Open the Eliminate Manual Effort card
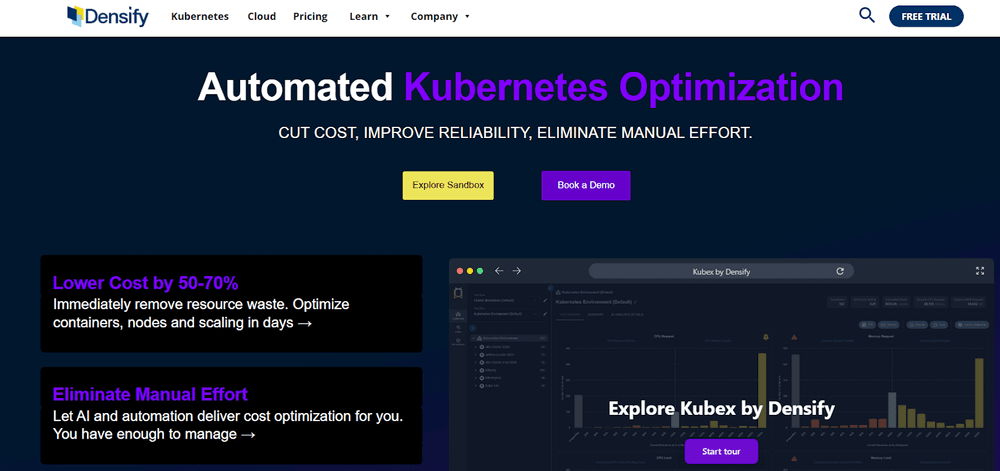 (x=231, y=415)
